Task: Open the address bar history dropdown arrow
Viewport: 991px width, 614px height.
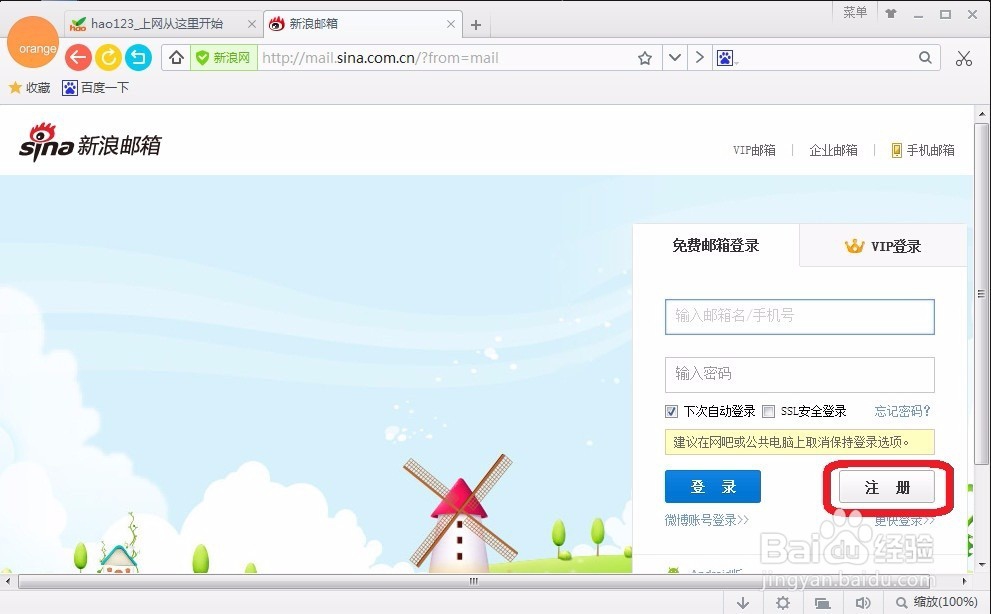Action: 674,57
